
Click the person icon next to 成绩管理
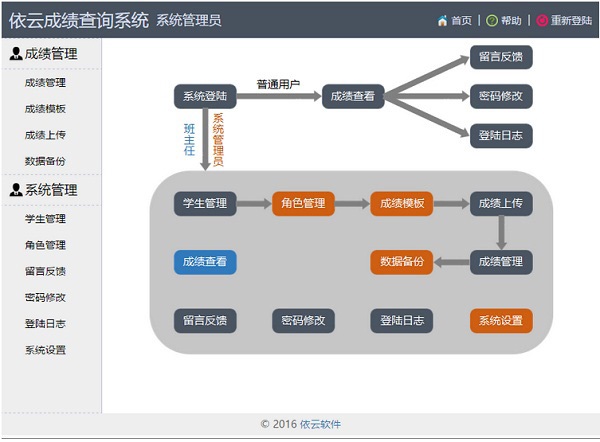(16, 54)
